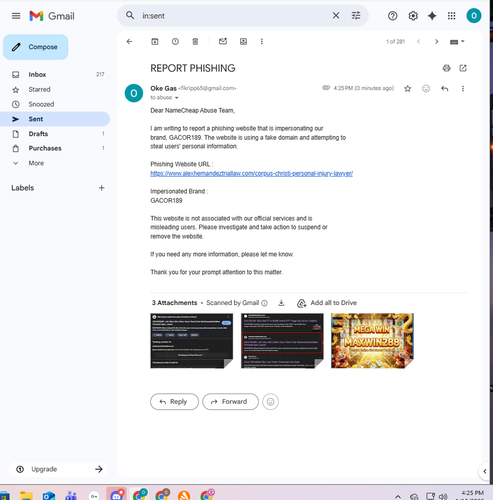The image size is (493, 500).
Task: Open the Inbox folder
Action: click(55, 74)
